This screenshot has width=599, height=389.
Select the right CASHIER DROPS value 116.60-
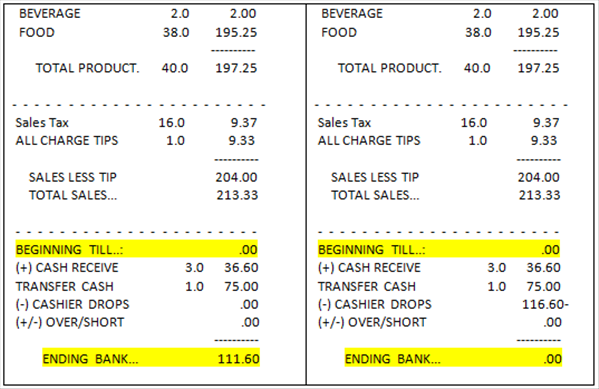pos(546,305)
